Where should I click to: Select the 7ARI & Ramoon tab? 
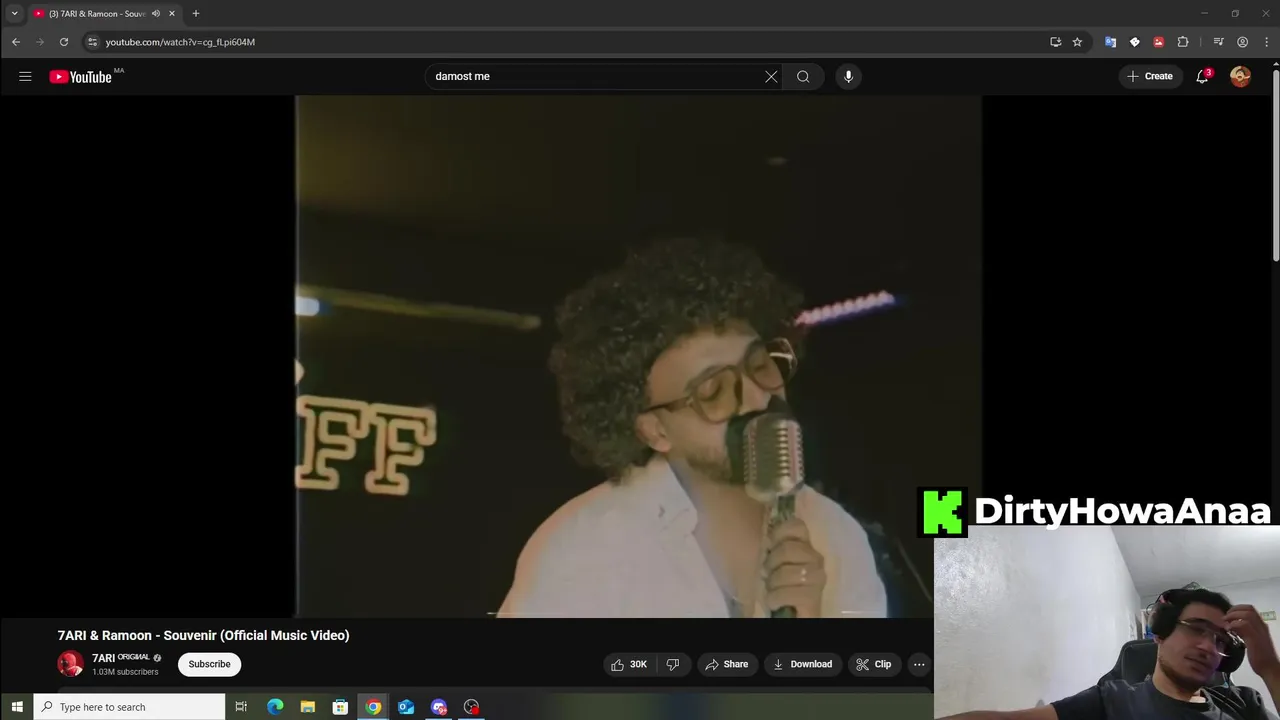pos(98,14)
